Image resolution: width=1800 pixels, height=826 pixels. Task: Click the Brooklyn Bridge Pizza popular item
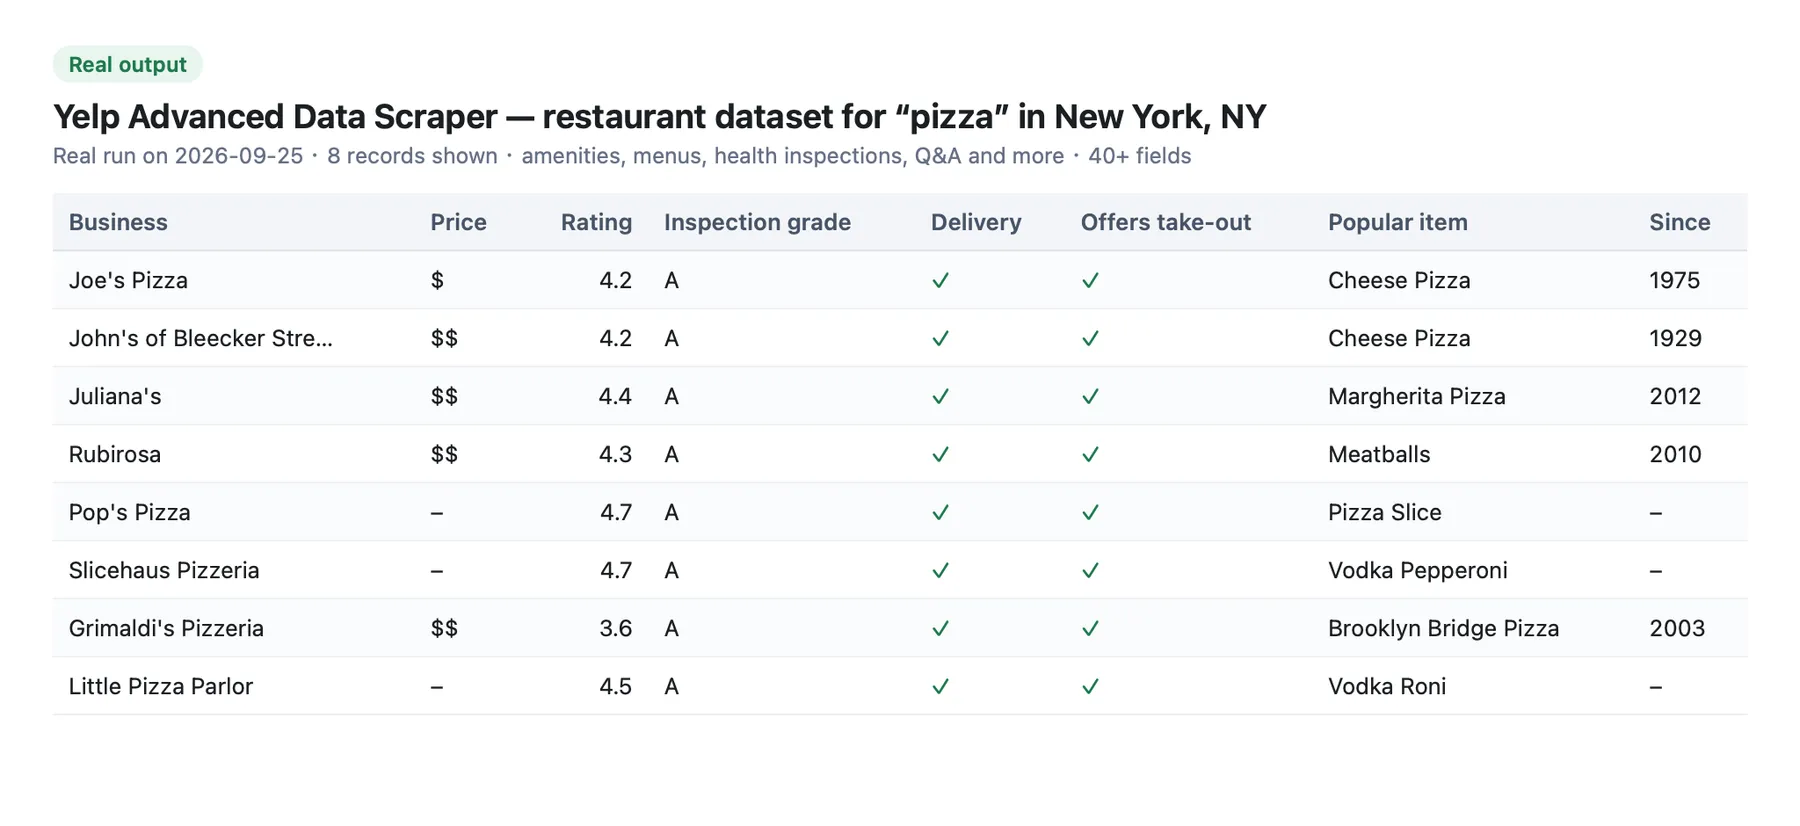pos(1443,628)
